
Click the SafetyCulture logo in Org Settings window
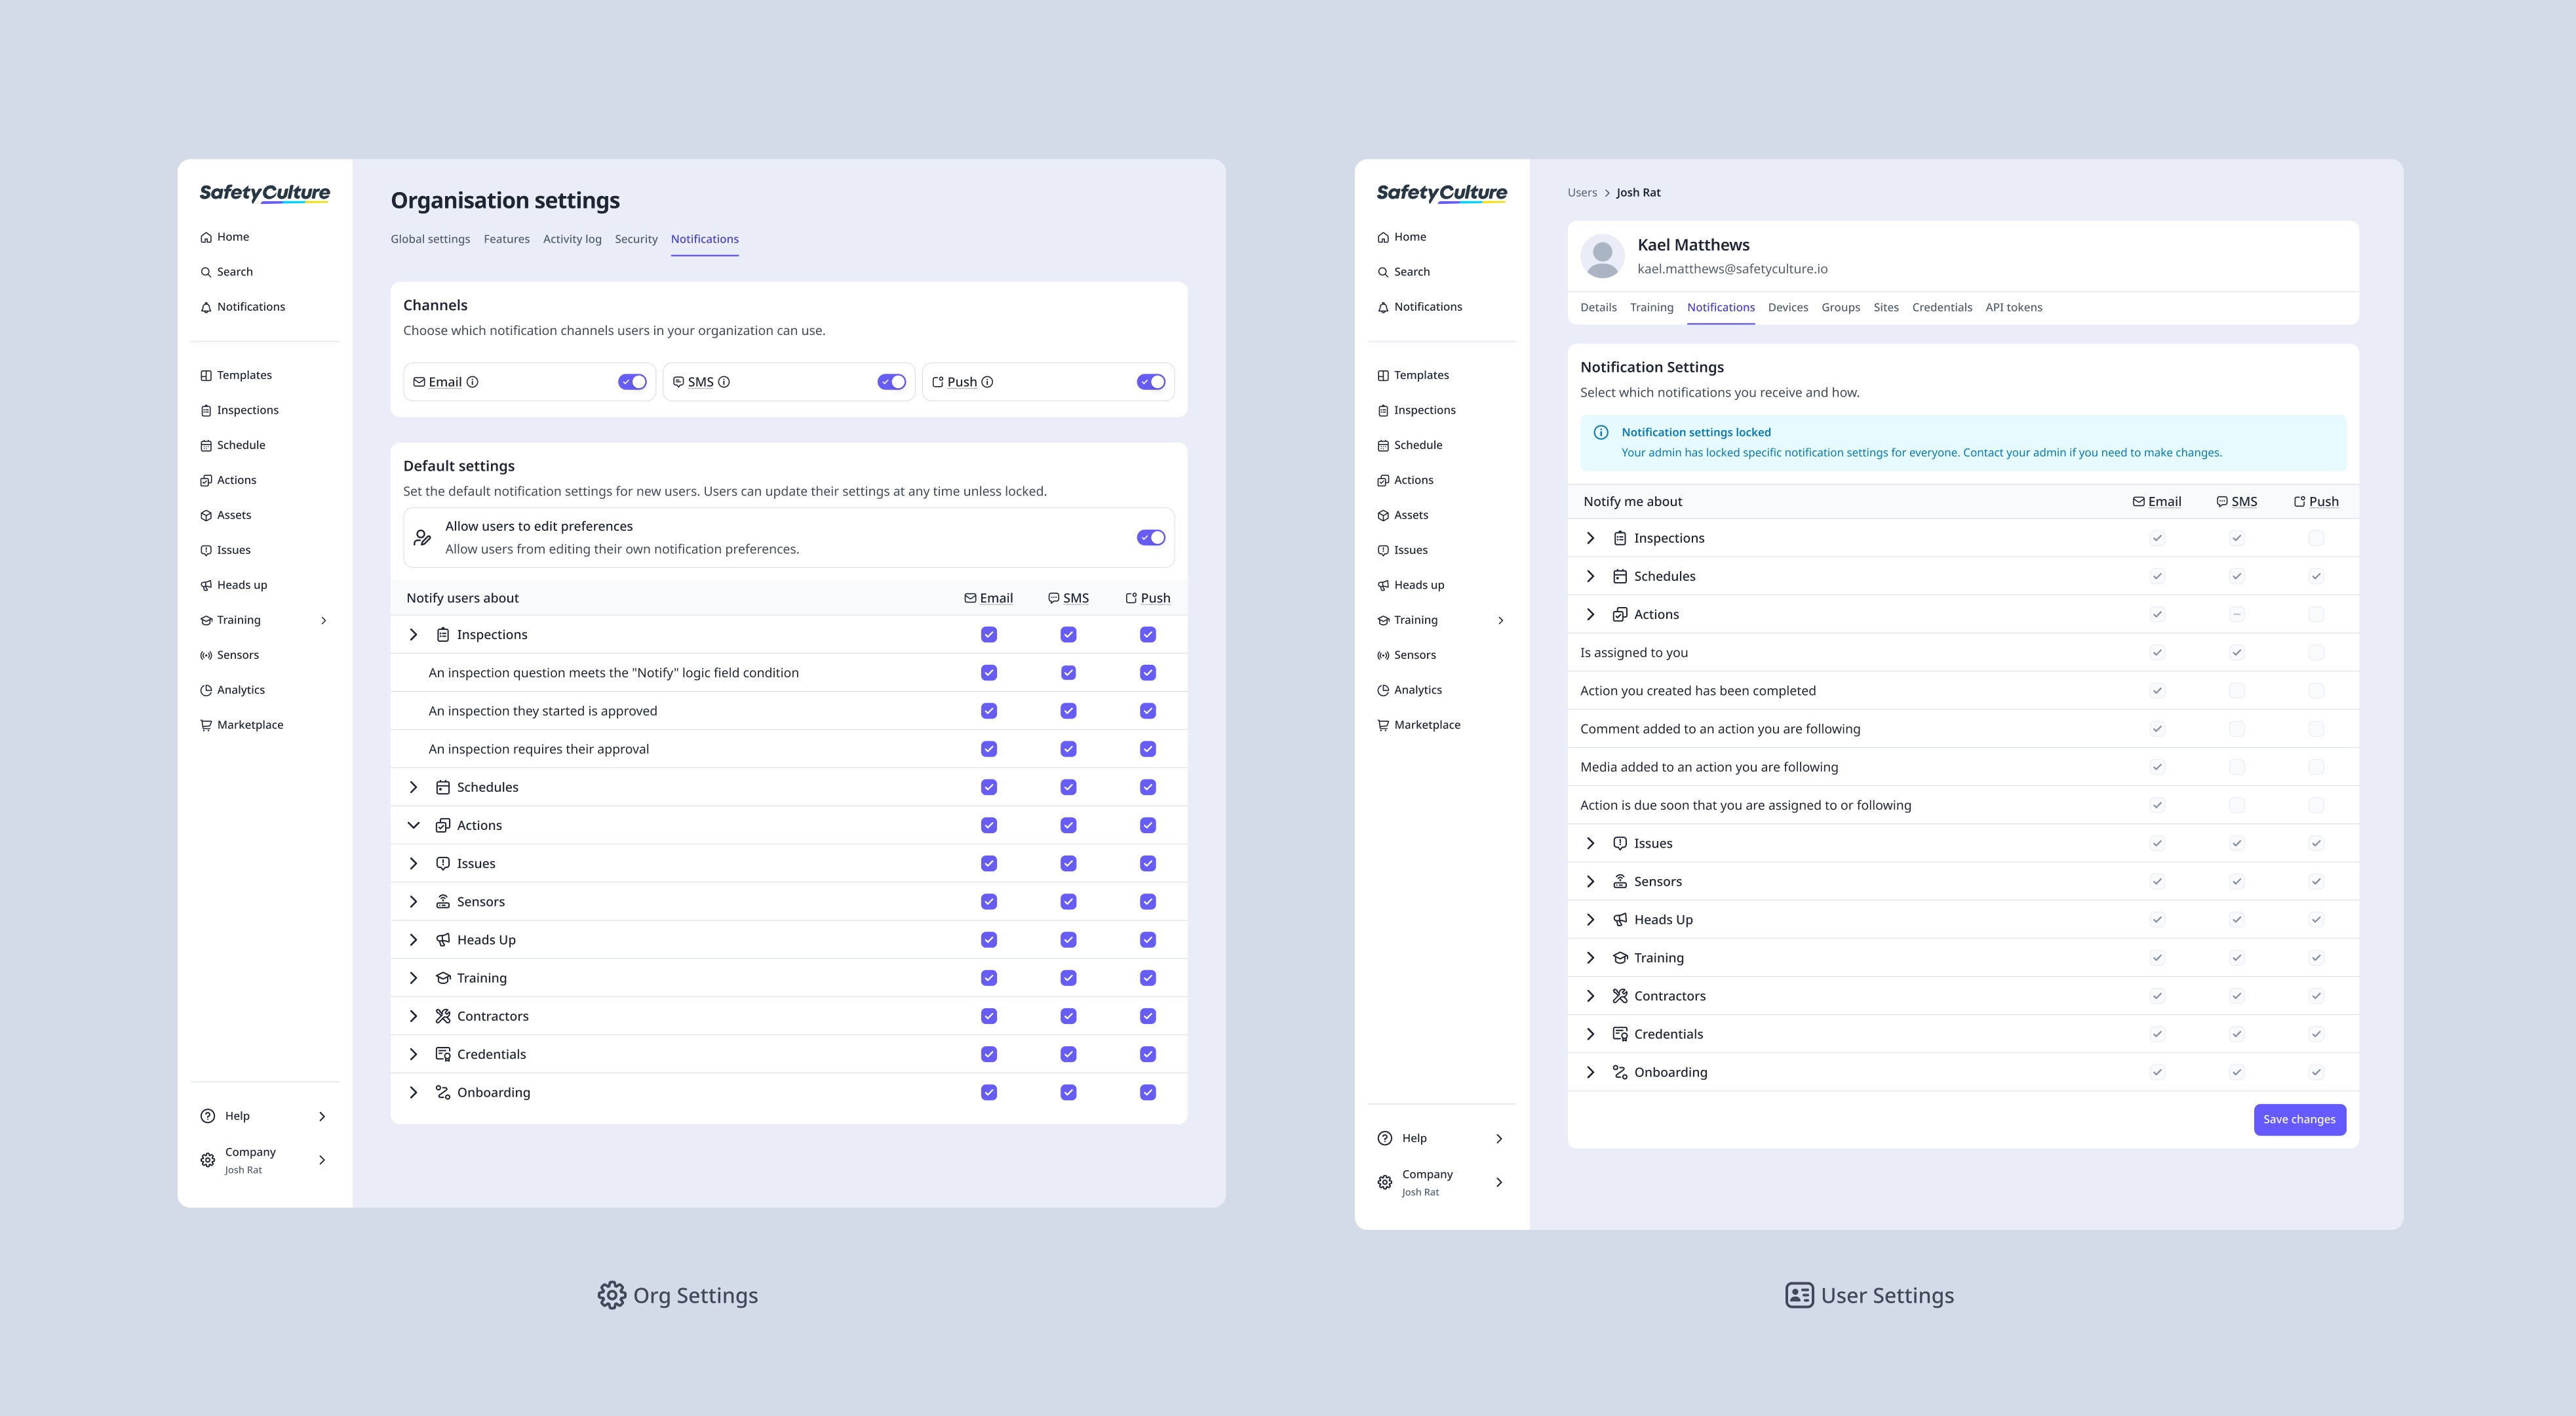point(265,193)
